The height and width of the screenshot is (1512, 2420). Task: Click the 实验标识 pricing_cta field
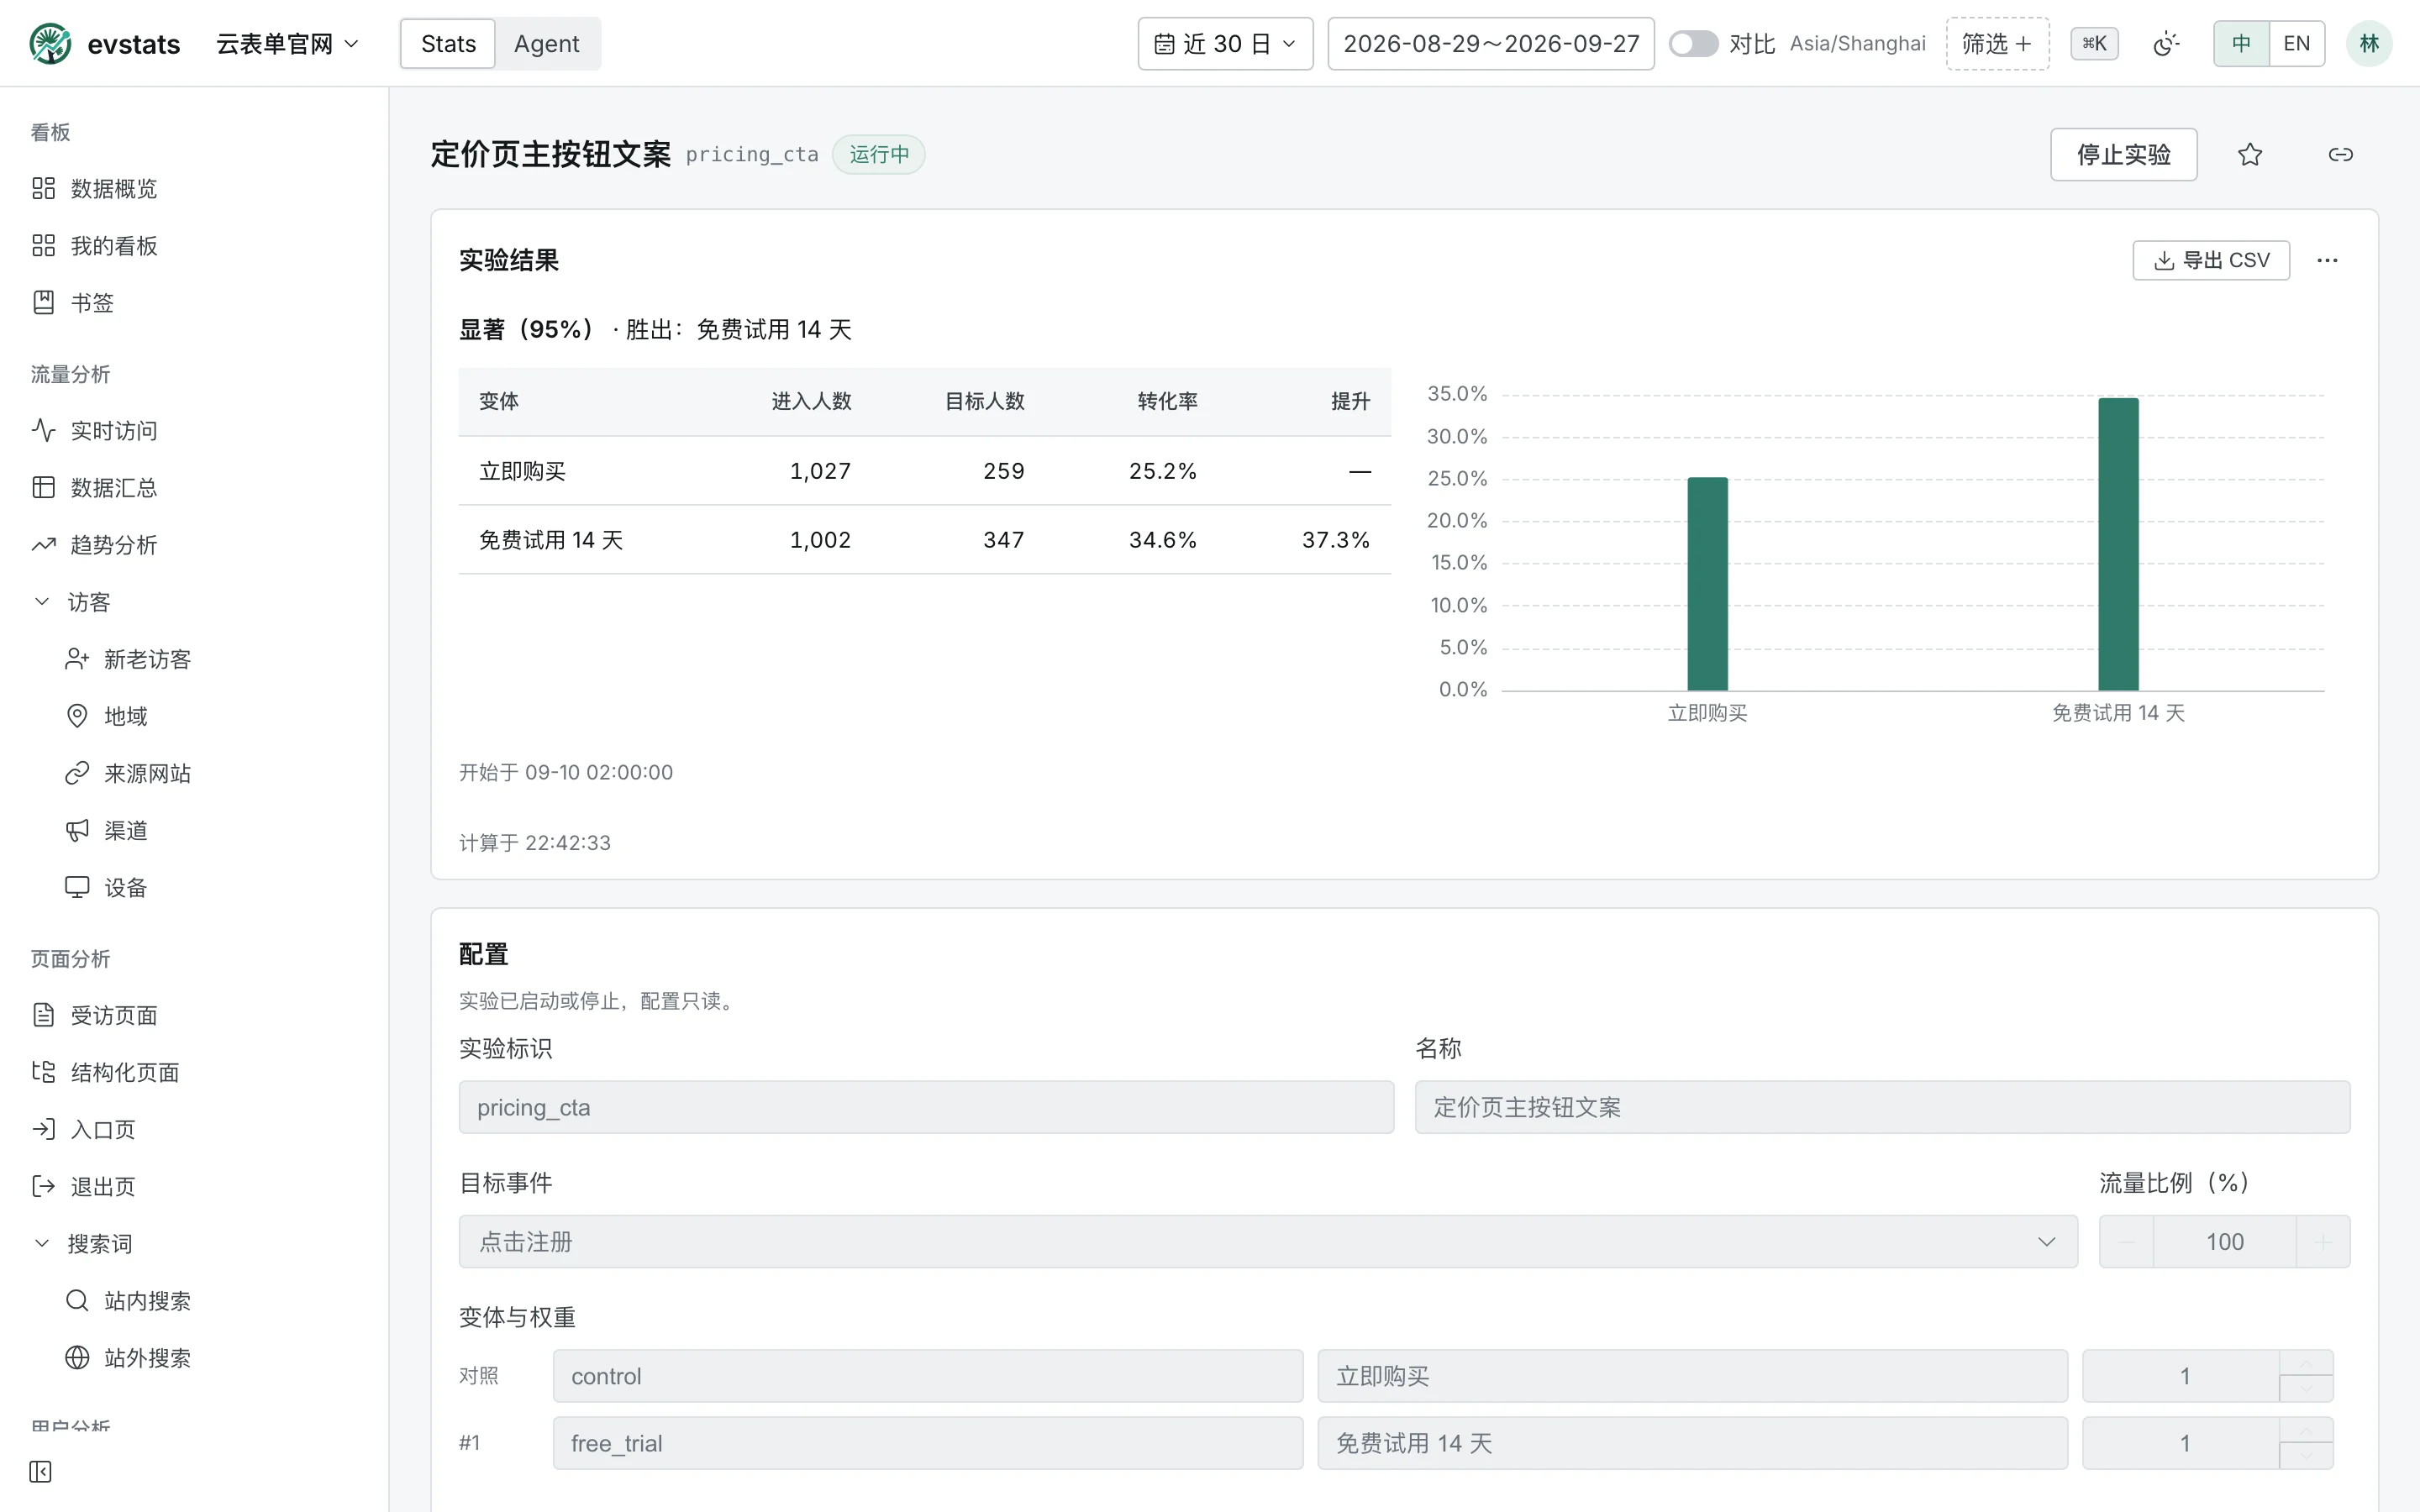click(926, 1107)
